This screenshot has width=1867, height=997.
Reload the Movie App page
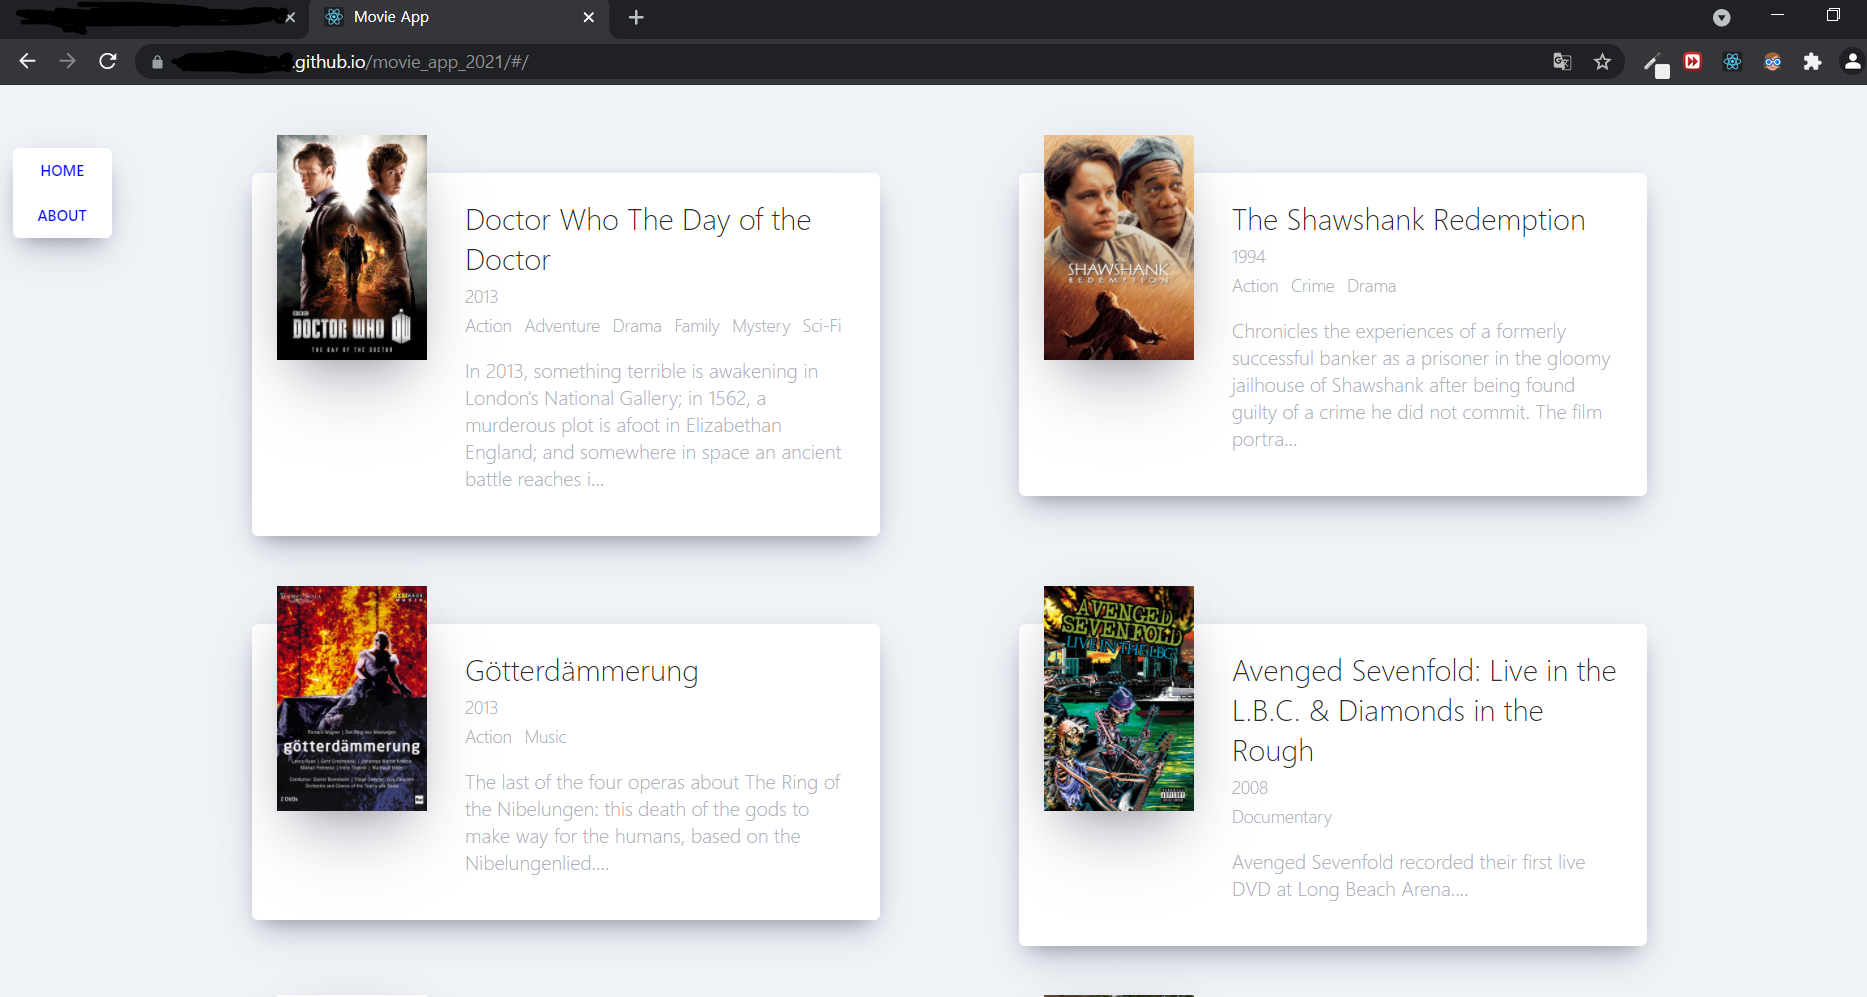point(108,61)
